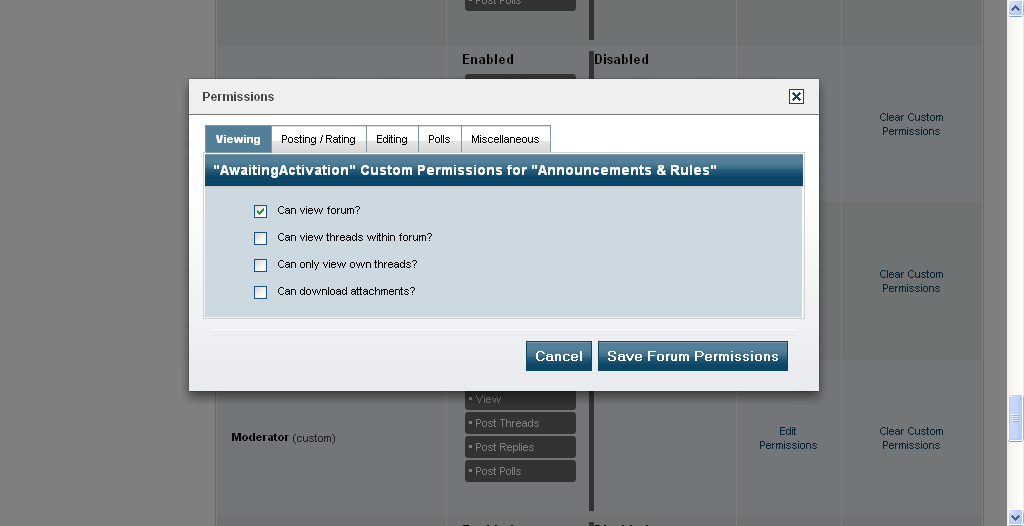The image size is (1024, 526).
Task: Open the Editing permissions tab
Action: [x=392, y=139]
